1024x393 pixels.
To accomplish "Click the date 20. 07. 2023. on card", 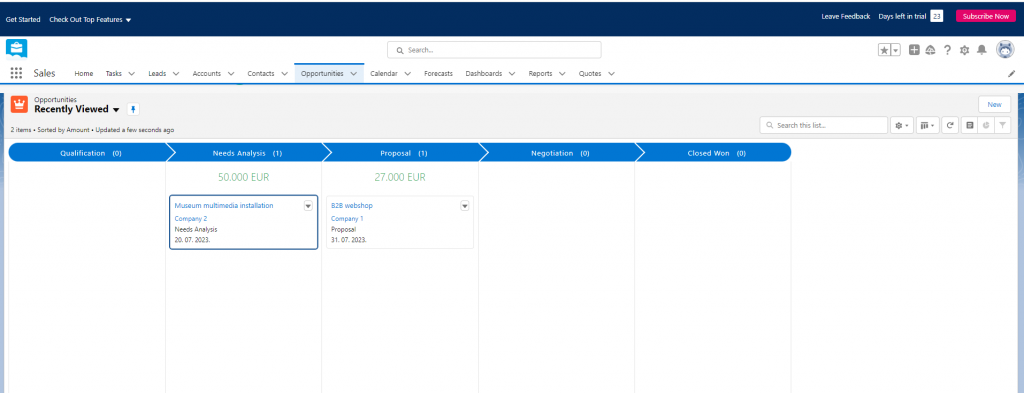I will coord(193,240).
